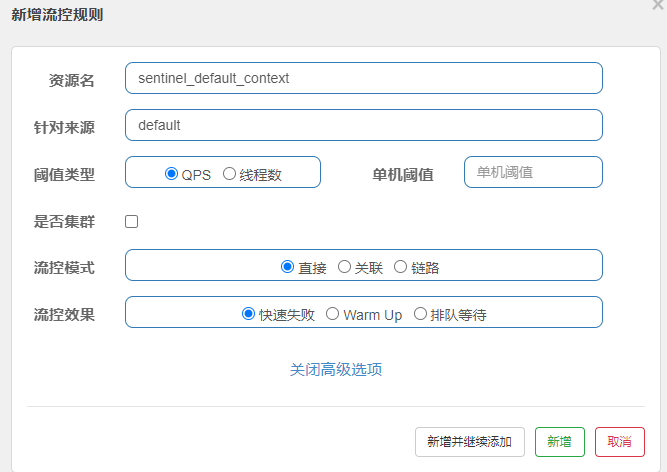Choose 链路 flow control mode
Screen dimensions: 667x472
pos(400,267)
